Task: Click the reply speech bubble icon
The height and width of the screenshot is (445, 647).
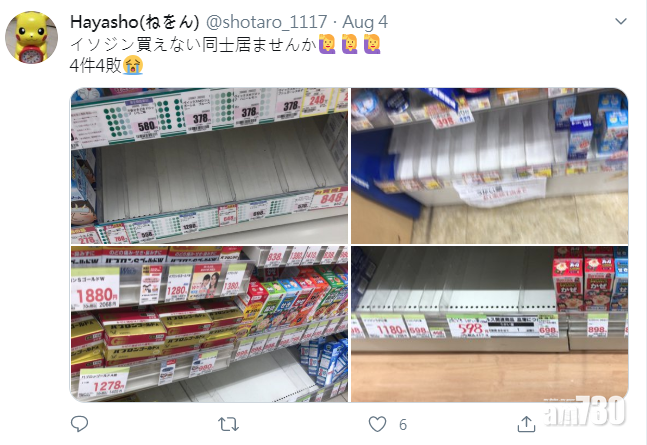Action: [79, 424]
